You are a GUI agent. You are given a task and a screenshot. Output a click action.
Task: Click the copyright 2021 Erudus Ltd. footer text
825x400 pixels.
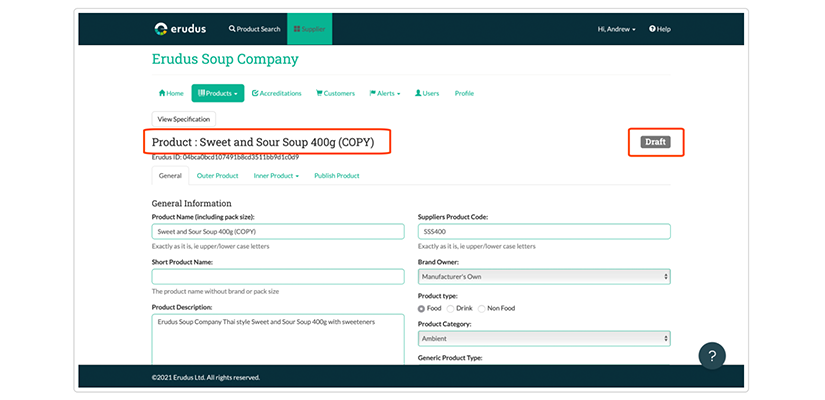tap(205, 377)
